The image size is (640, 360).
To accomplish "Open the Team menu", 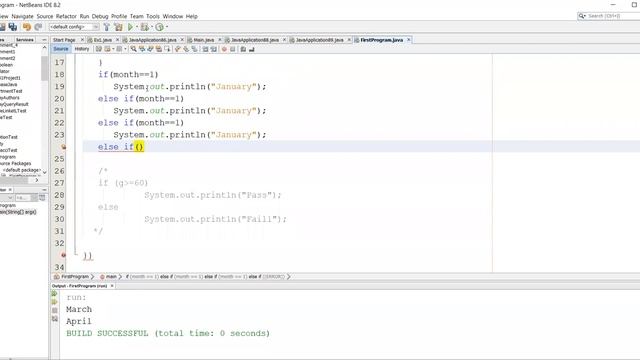I will point(137,16).
